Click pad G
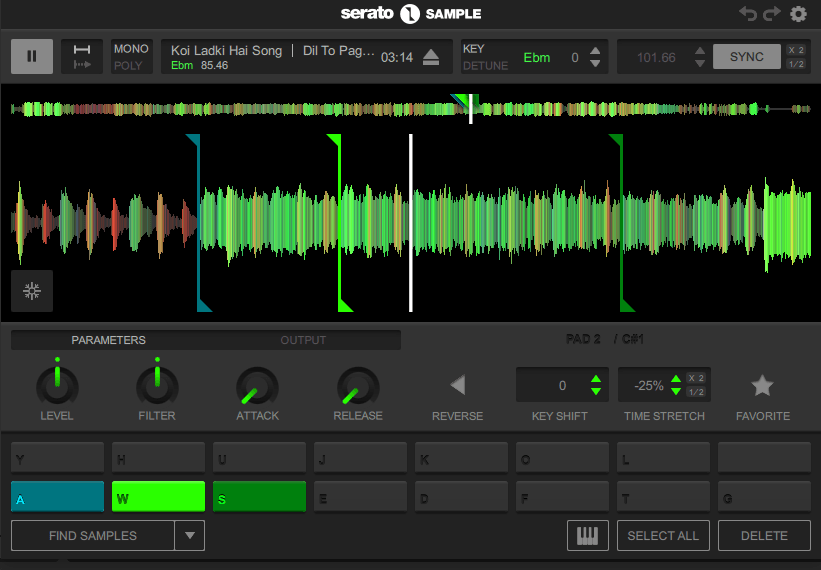Screen dimensions: 821x570 click(764, 497)
